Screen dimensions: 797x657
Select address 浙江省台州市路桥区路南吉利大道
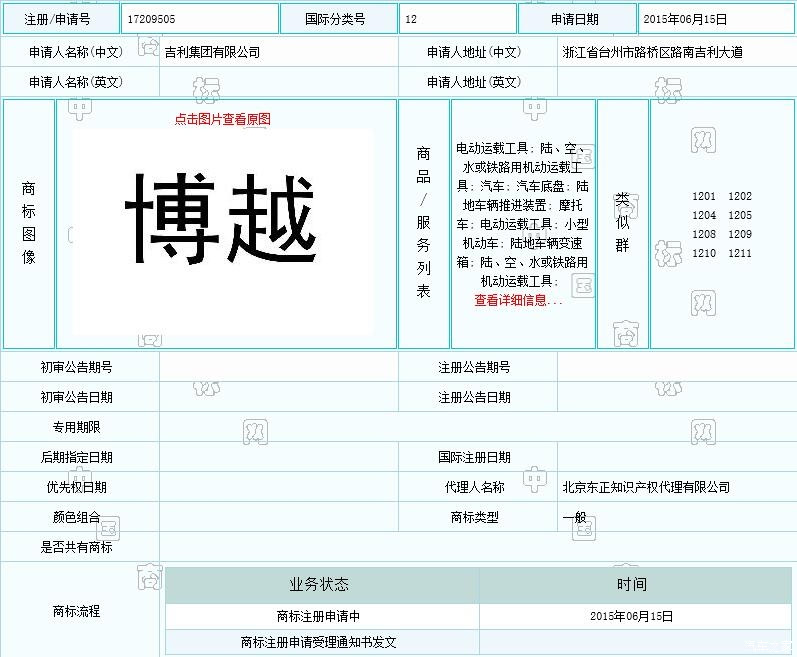(653, 52)
